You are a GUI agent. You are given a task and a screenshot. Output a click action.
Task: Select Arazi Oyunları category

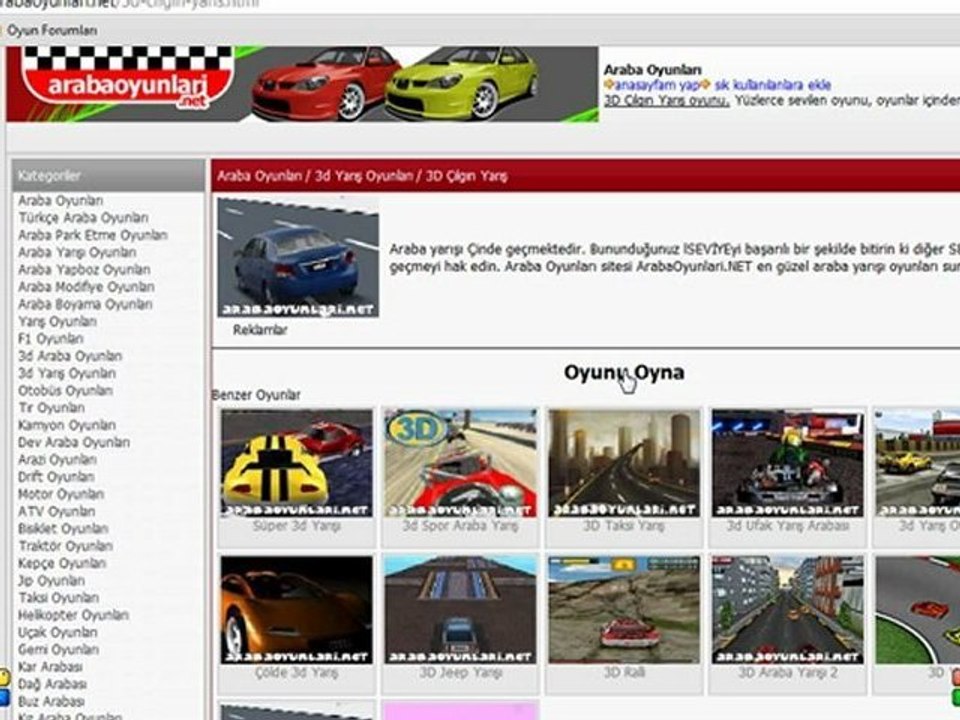click(58, 459)
